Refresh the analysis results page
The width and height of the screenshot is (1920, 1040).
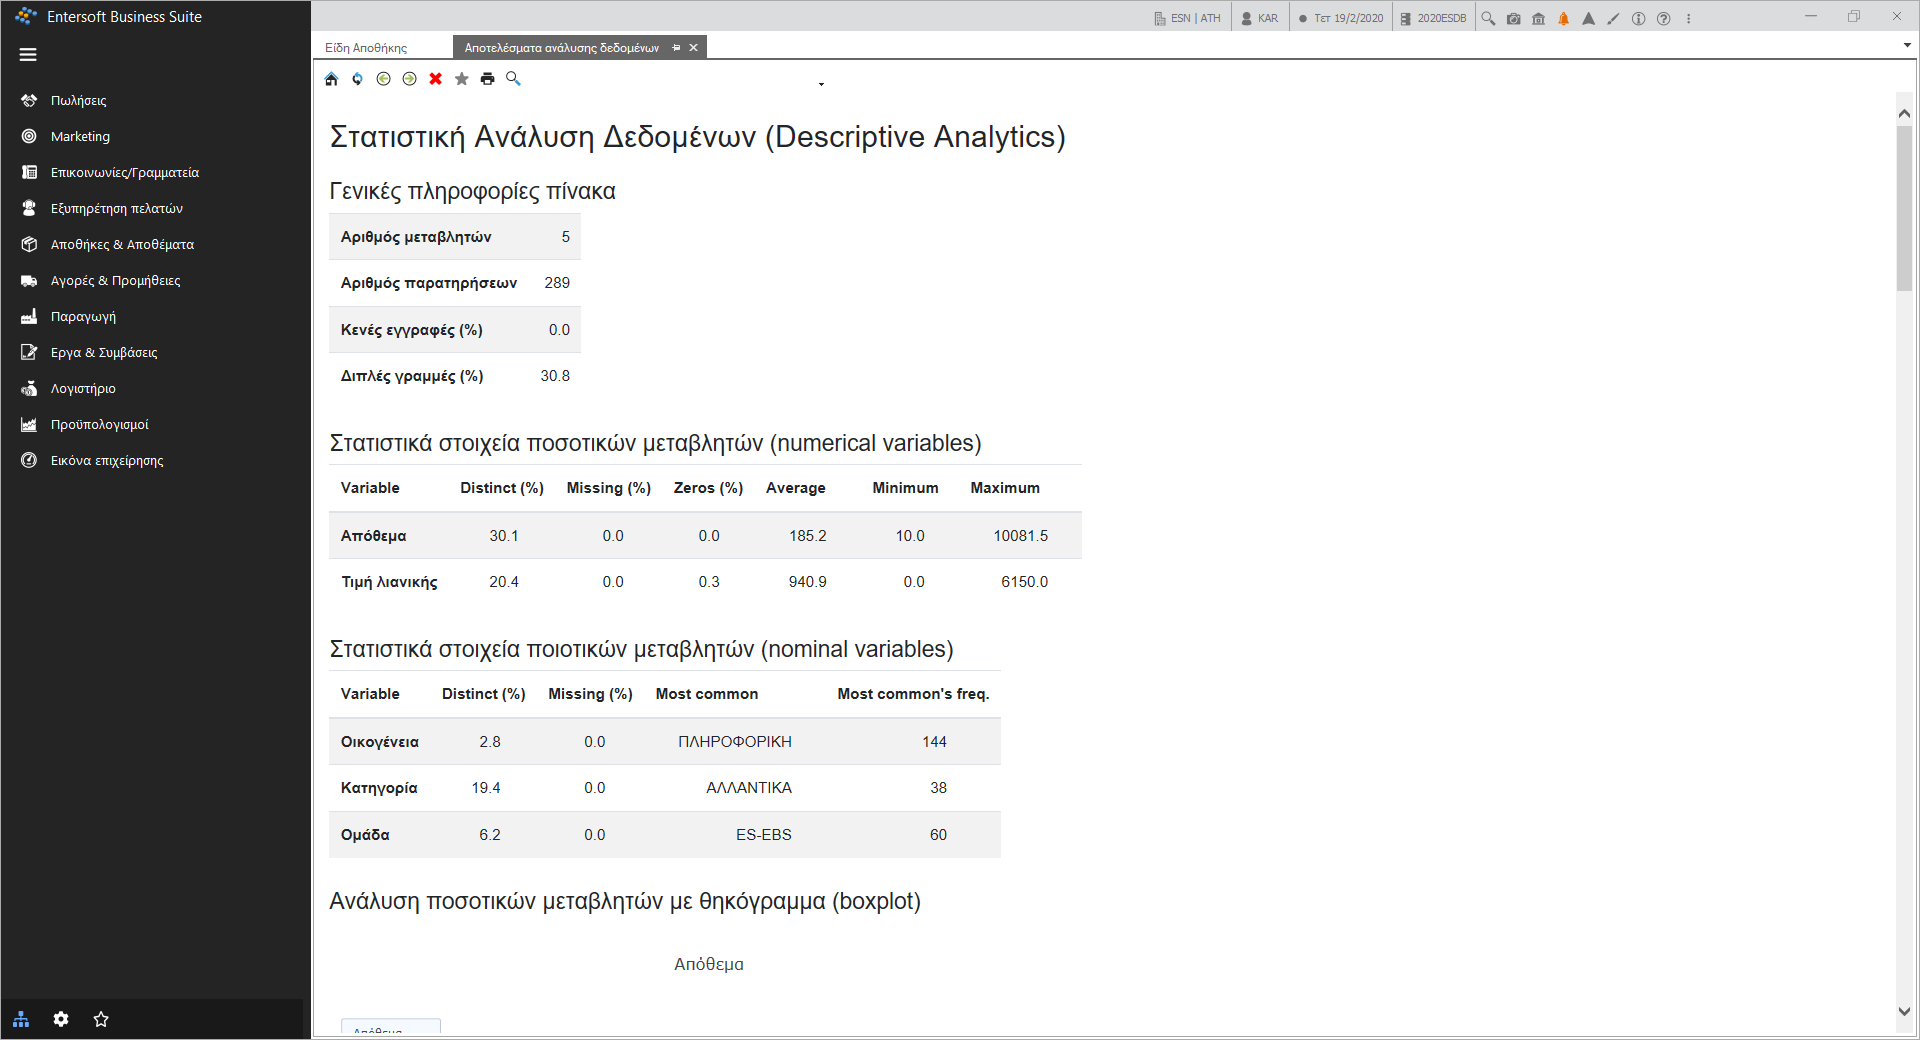(x=358, y=79)
